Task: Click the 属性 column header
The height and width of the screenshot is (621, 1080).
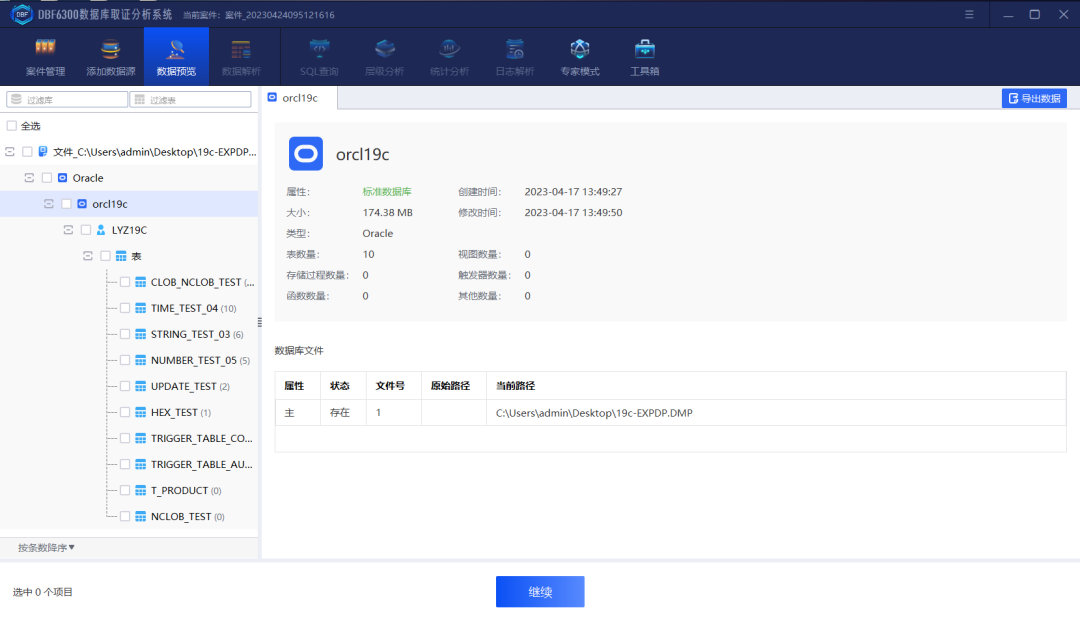Action: pyautogui.click(x=298, y=386)
